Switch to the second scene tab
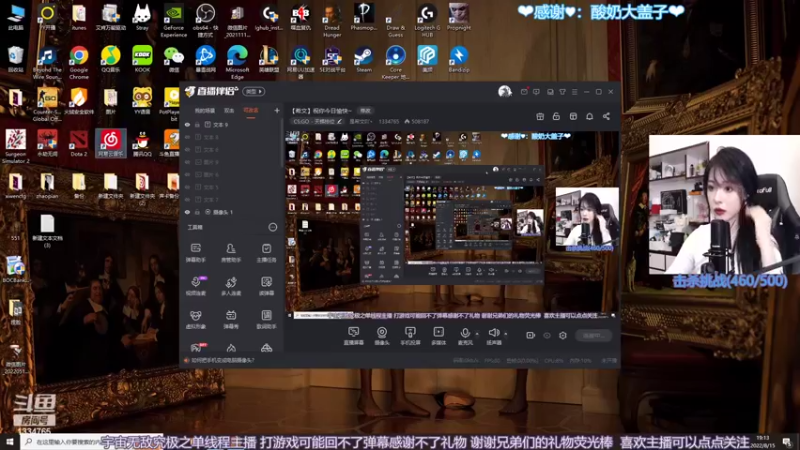Image resolution: width=800 pixels, height=450 pixels. coord(229,111)
